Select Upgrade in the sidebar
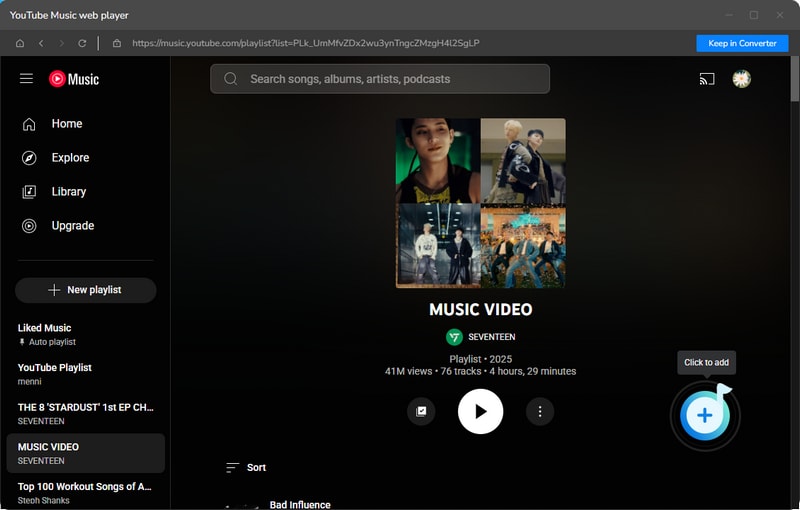The height and width of the screenshot is (510, 800). 72,226
